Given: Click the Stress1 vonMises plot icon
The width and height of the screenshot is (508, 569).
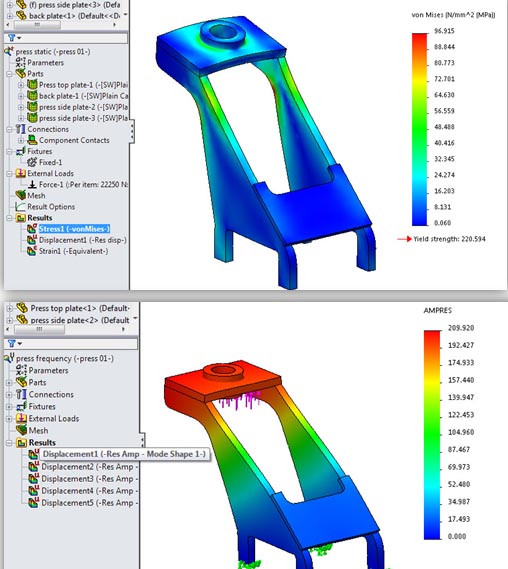Looking at the screenshot, I should pyautogui.click(x=32, y=229).
